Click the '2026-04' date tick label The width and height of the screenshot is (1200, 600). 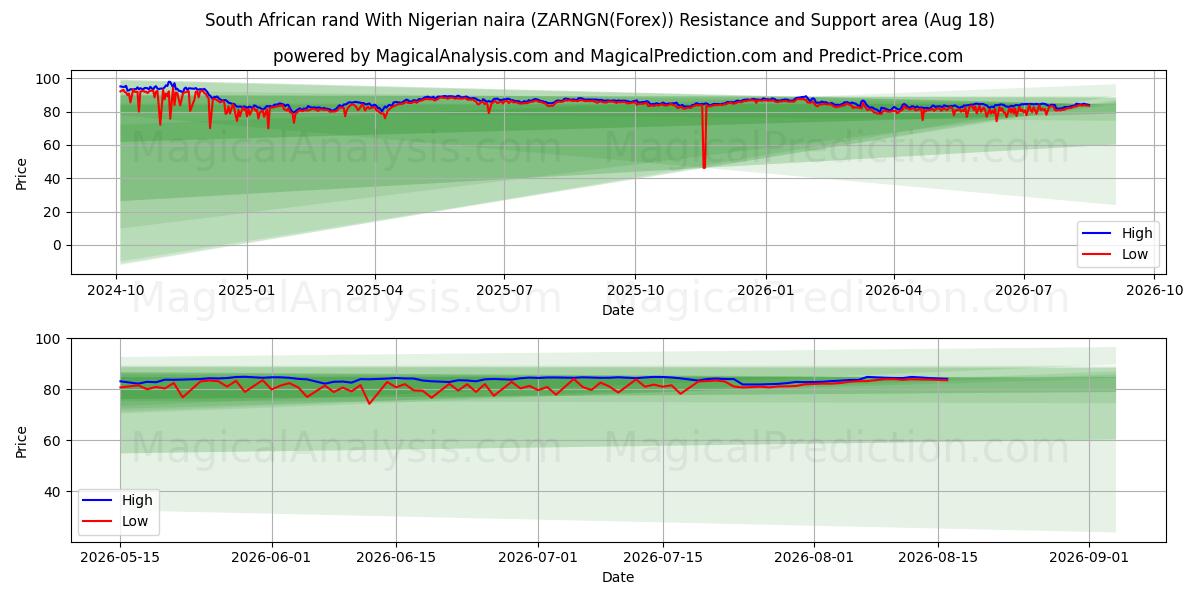(x=893, y=290)
